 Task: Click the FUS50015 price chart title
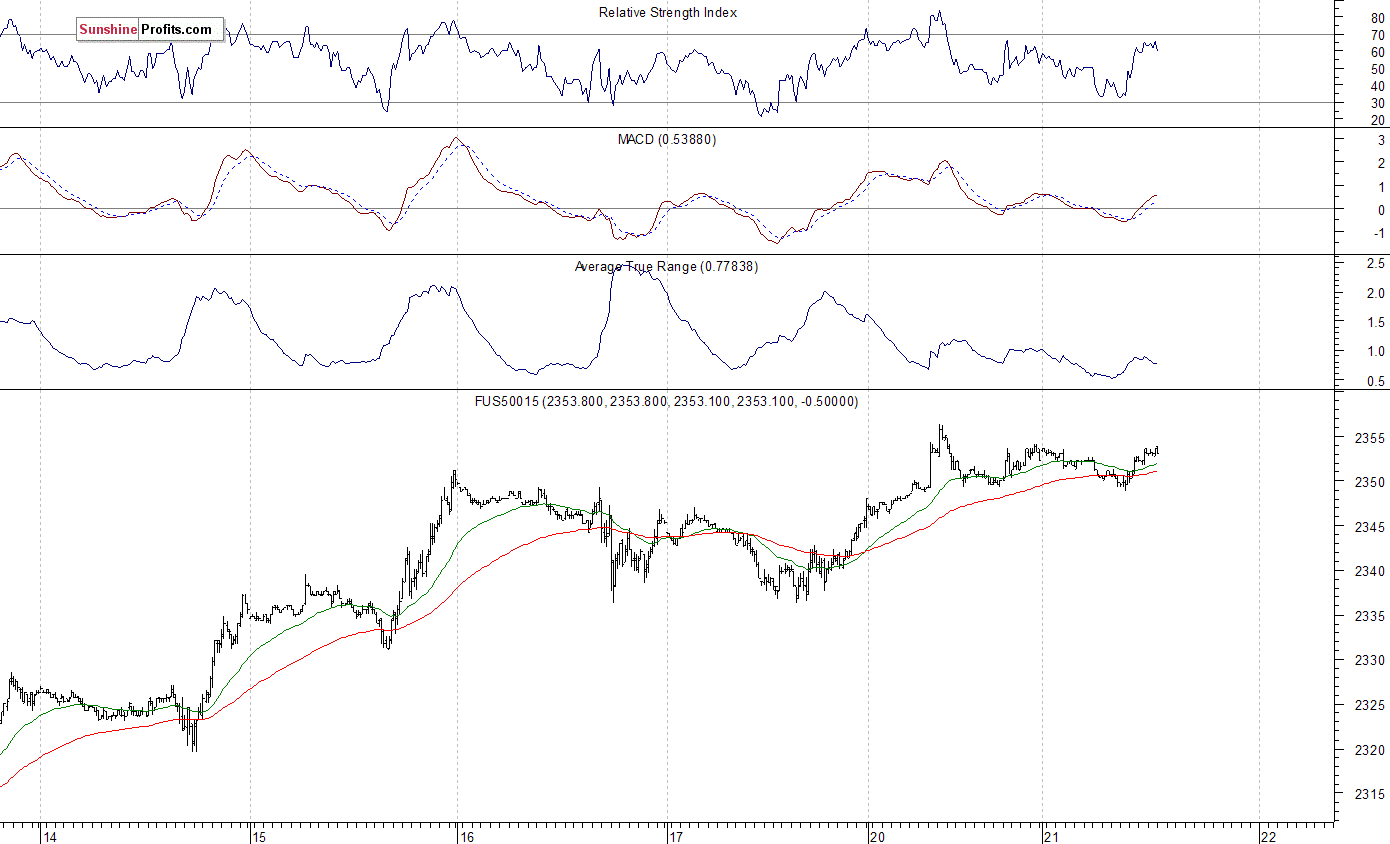point(666,401)
